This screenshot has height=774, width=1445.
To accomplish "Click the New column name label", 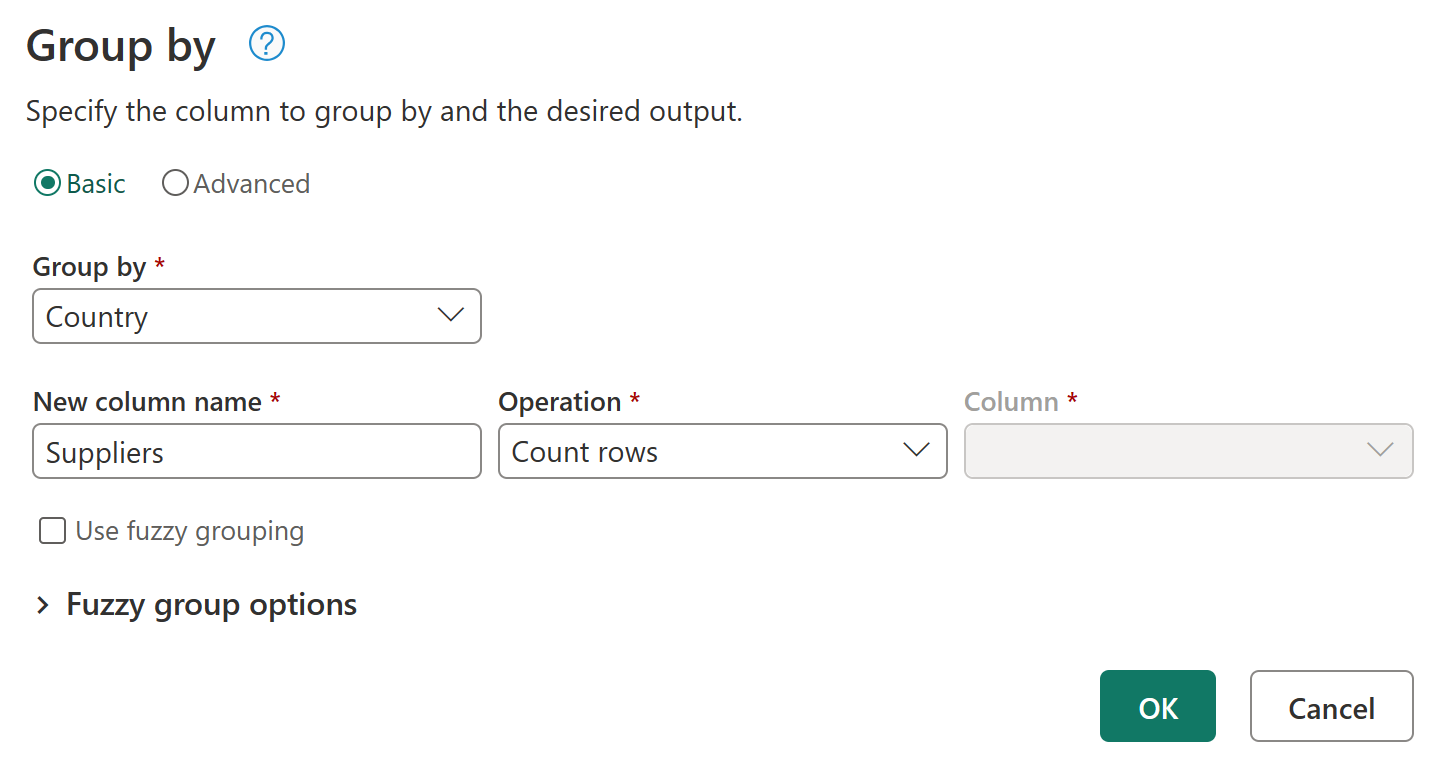I will (x=146, y=401).
